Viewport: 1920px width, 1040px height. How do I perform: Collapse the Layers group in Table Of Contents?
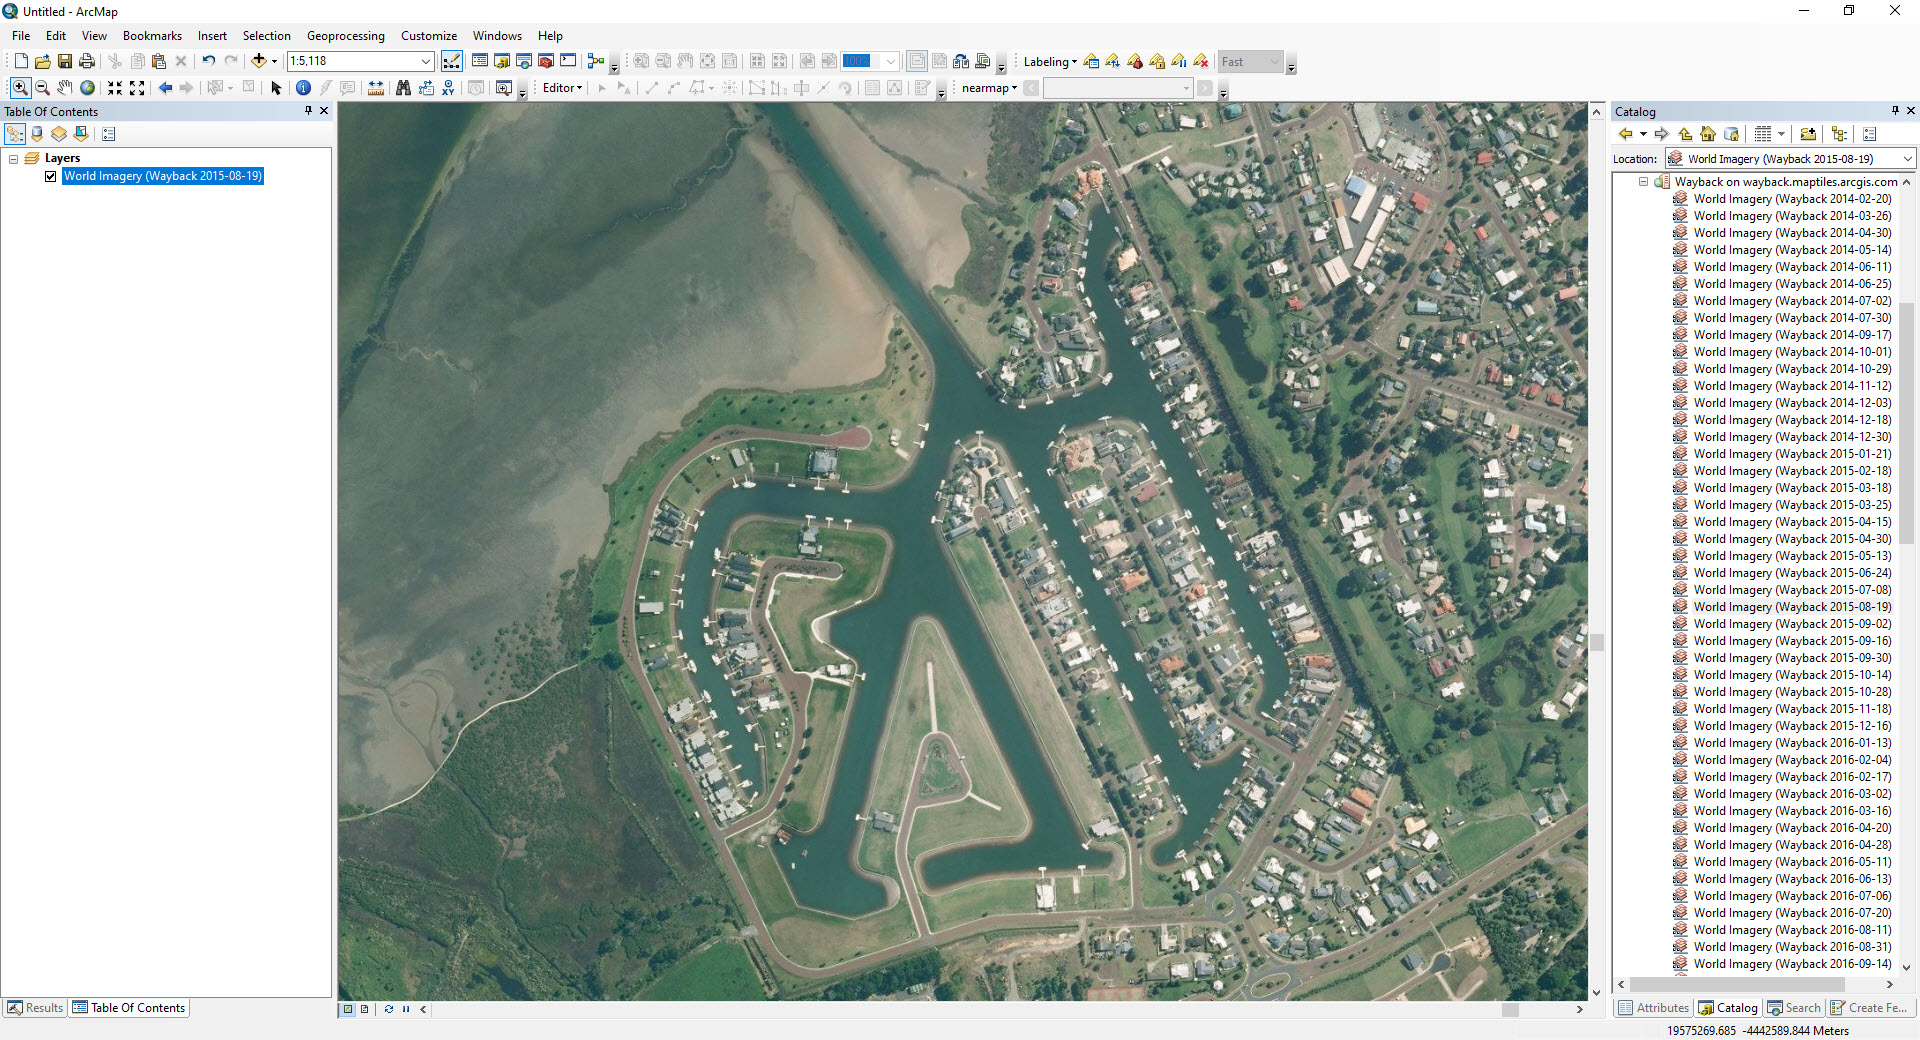point(14,158)
